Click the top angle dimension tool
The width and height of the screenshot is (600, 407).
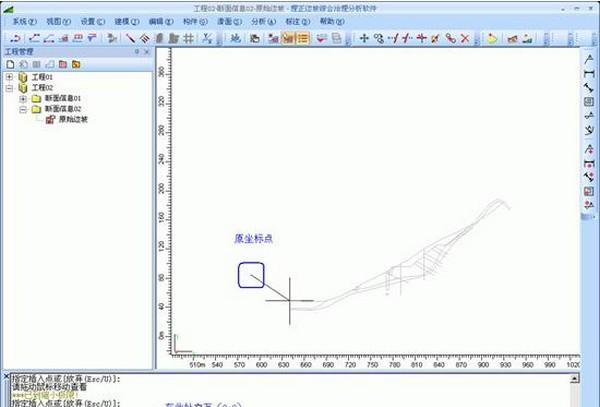[589, 59]
